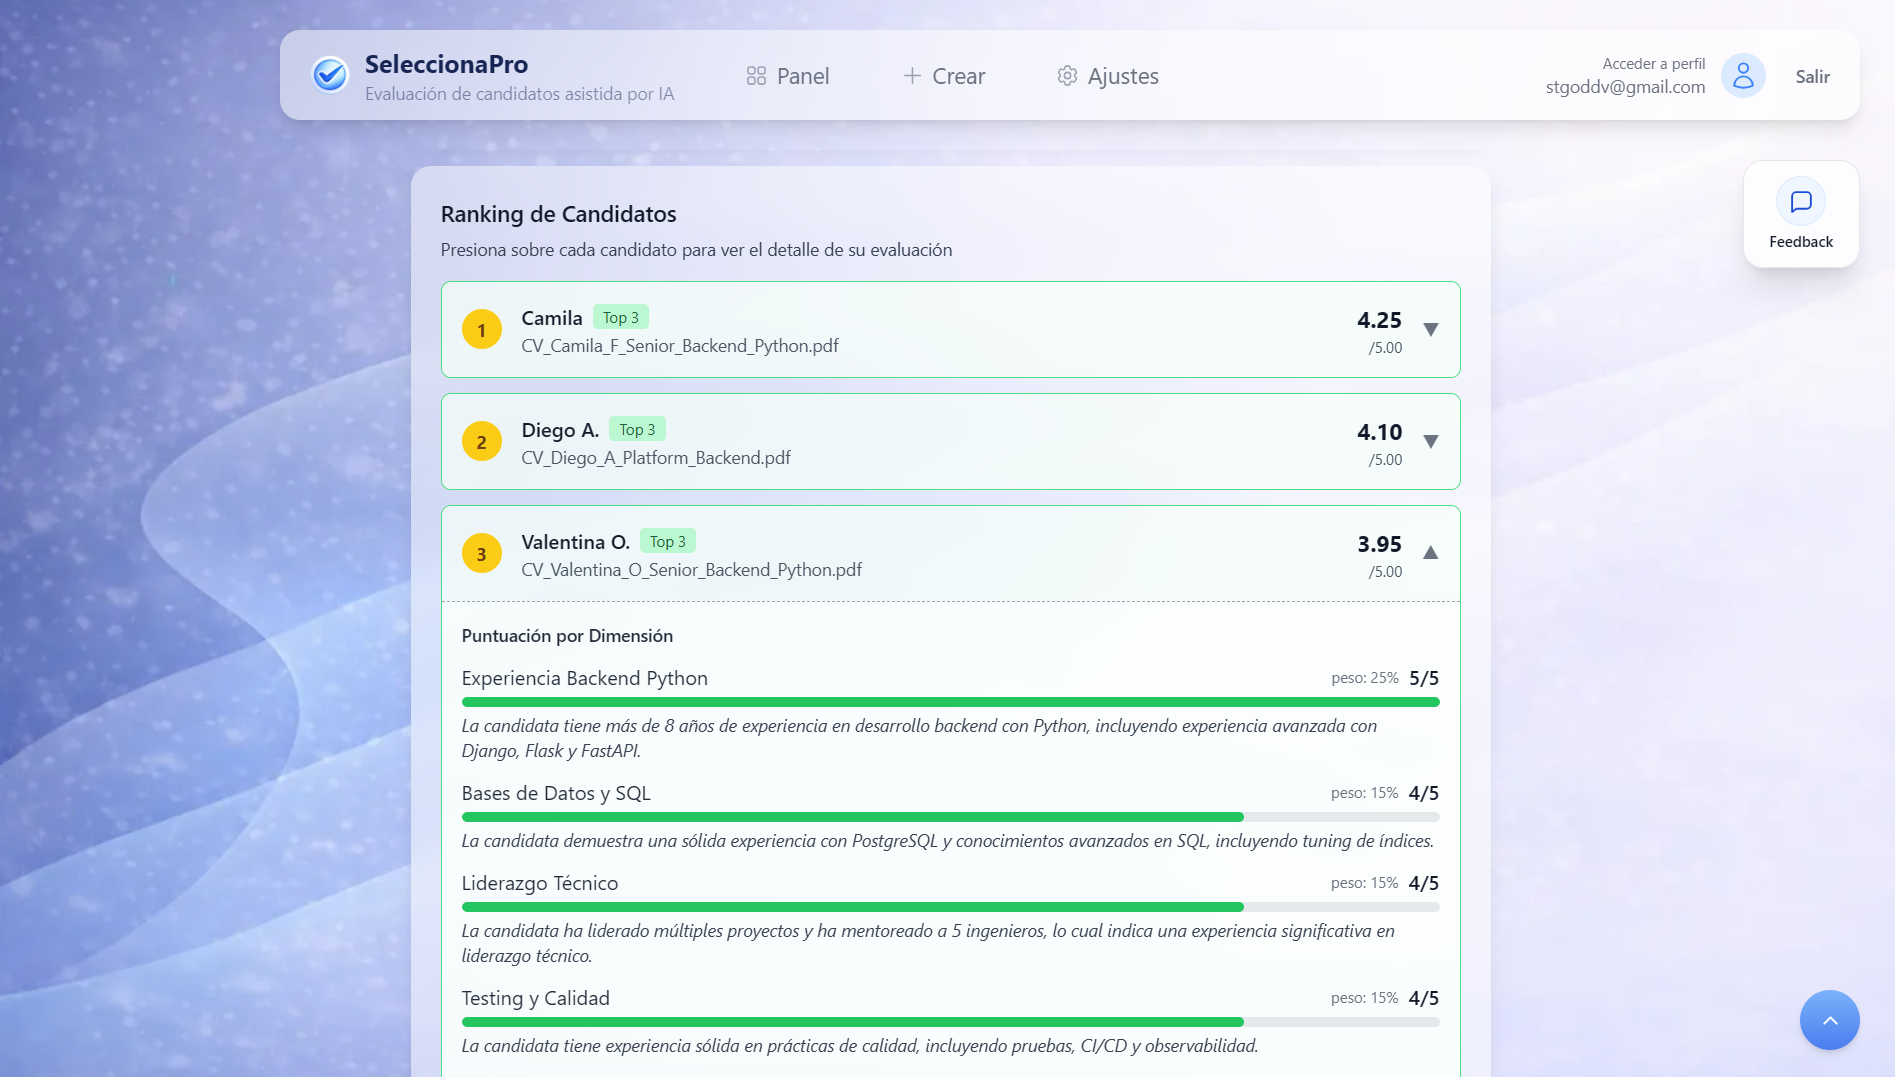This screenshot has width=1895, height=1077.
Task: Open the Feedback chat bubble icon
Action: pyautogui.click(x=1800, y=202)
